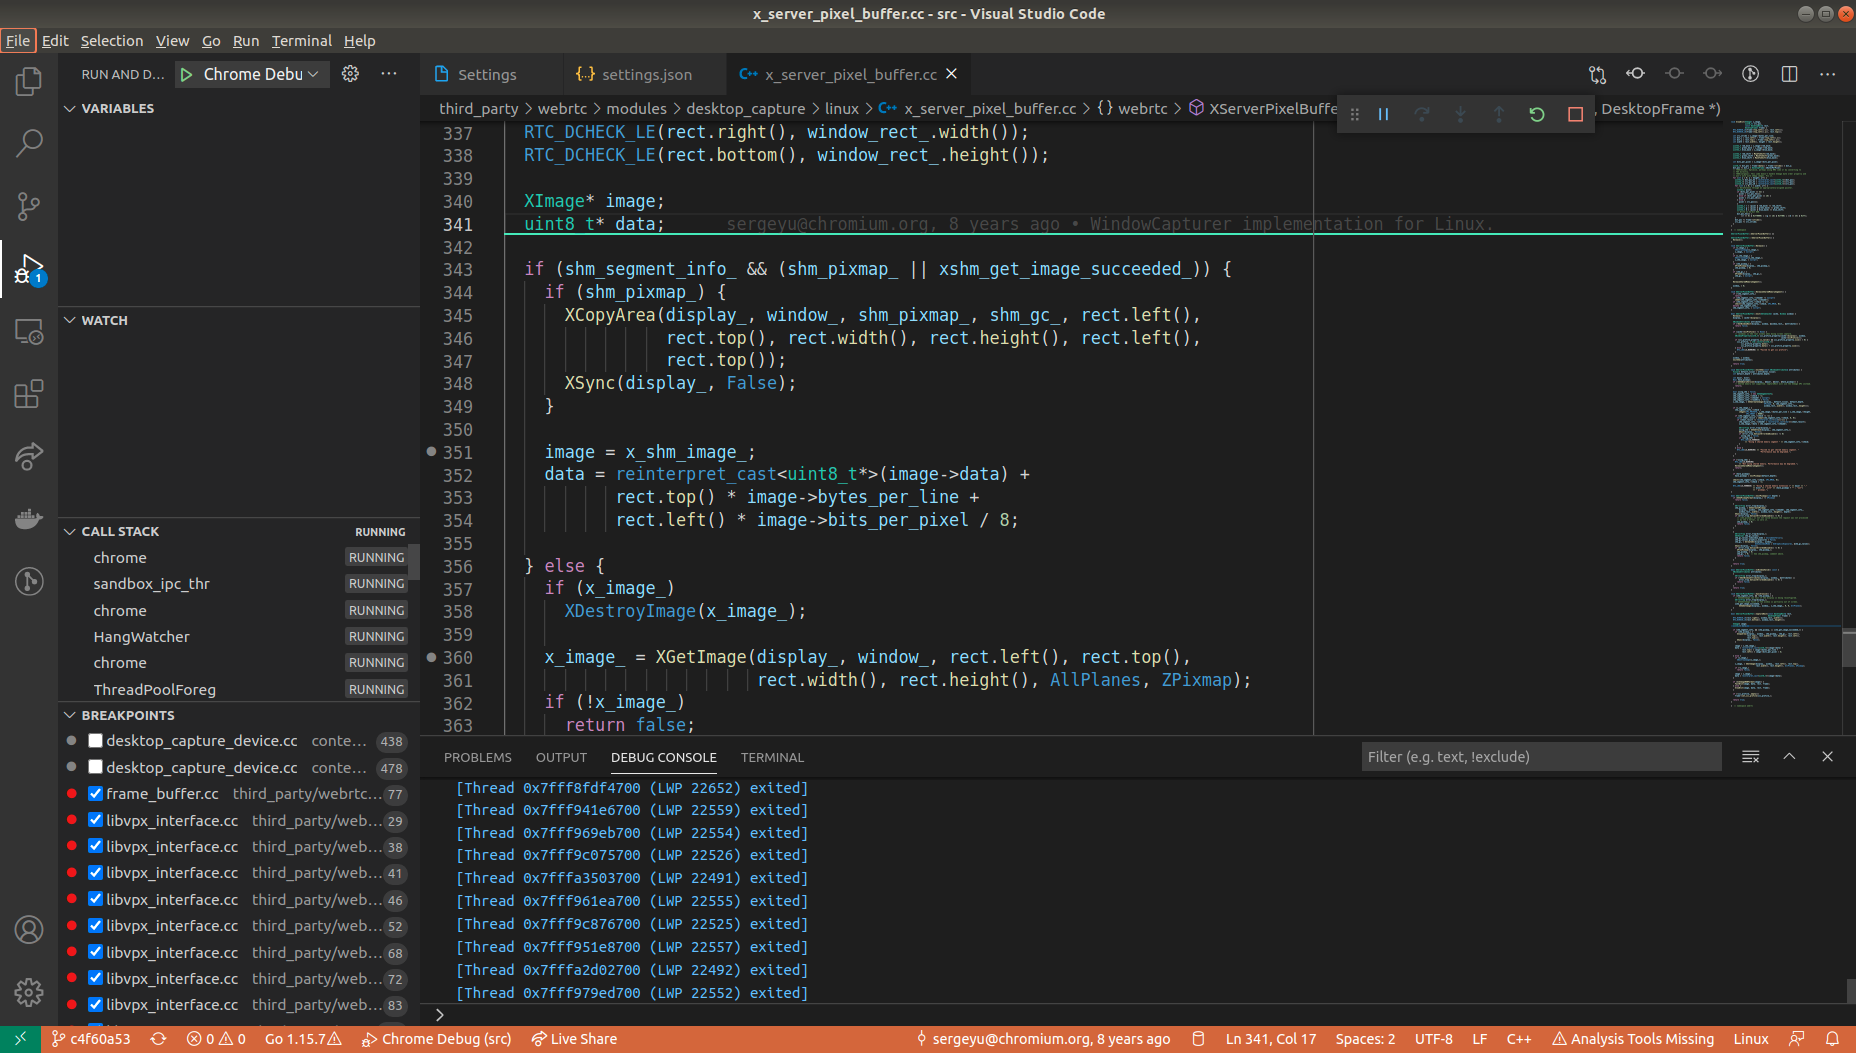Disable libvpx_interface.cc line 41 breakpoint
This screenshot has height=1053, width=1856.
click(96, 873)
